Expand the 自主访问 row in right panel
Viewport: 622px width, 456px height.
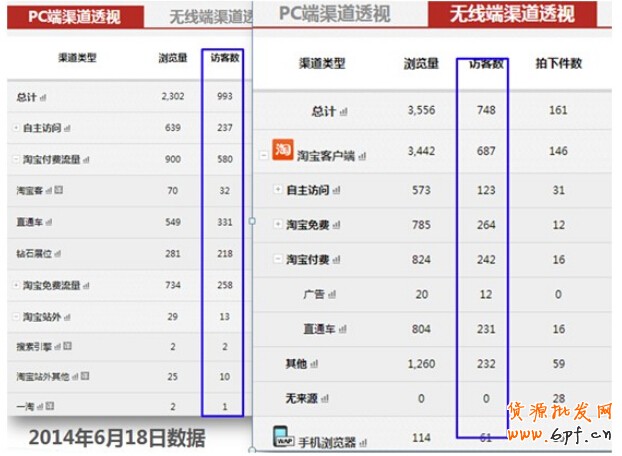click(278, 189)
